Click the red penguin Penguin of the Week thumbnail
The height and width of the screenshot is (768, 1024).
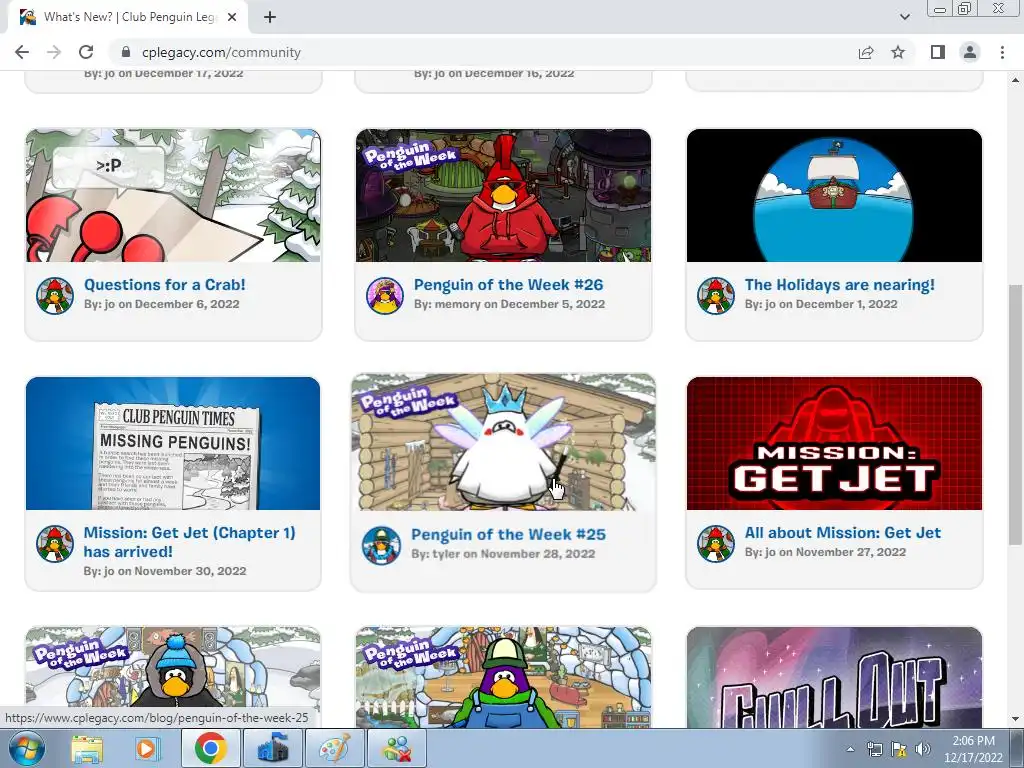point(504,195)
